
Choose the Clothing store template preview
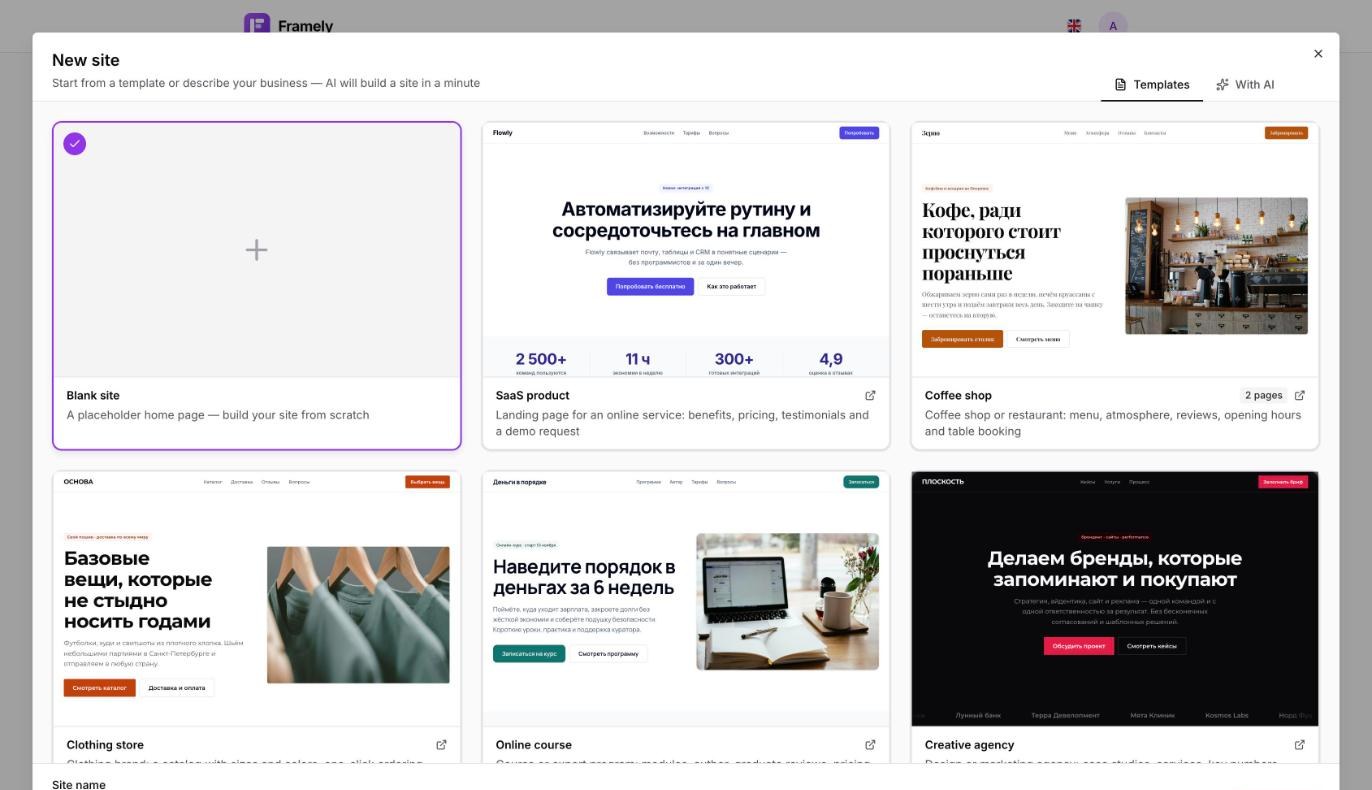[x=257, y=599]
